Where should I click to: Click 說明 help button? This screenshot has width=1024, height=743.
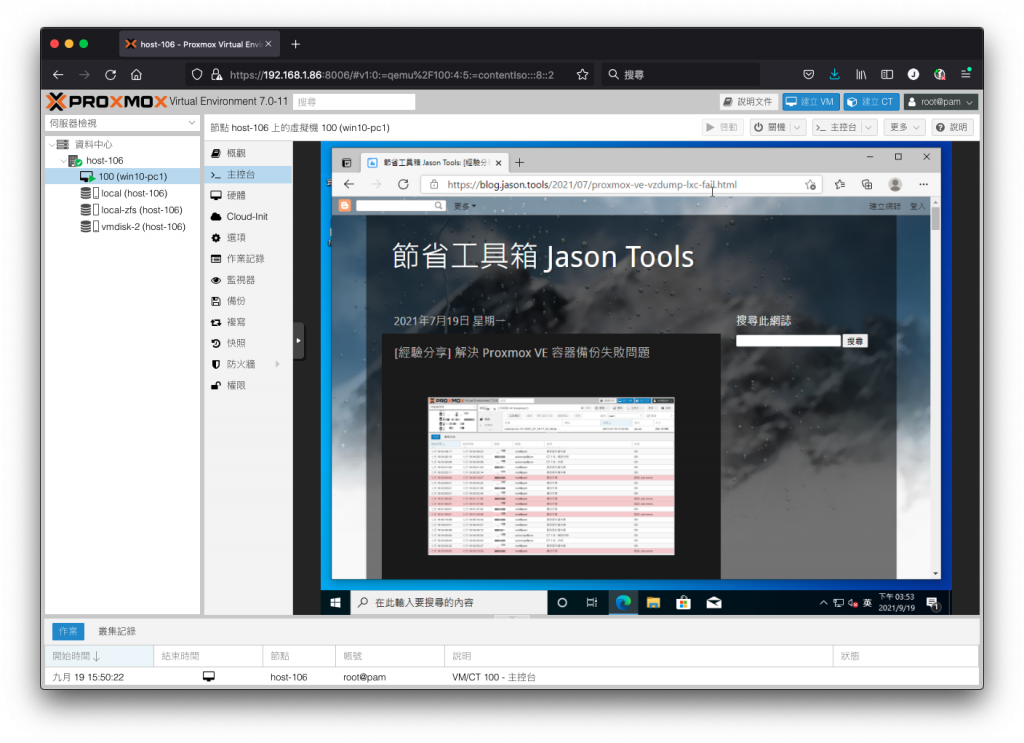[952, 127]
